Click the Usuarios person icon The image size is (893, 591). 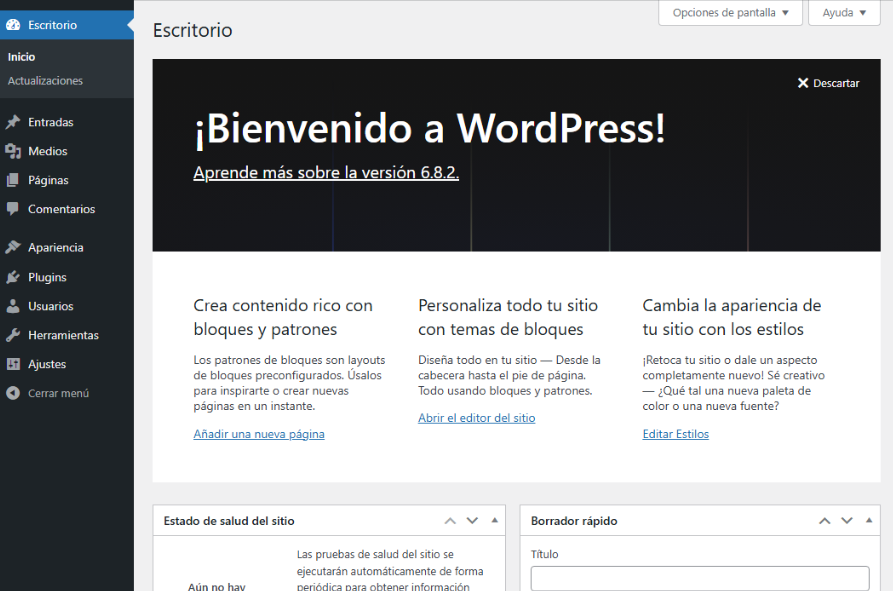tap(13, 306)
